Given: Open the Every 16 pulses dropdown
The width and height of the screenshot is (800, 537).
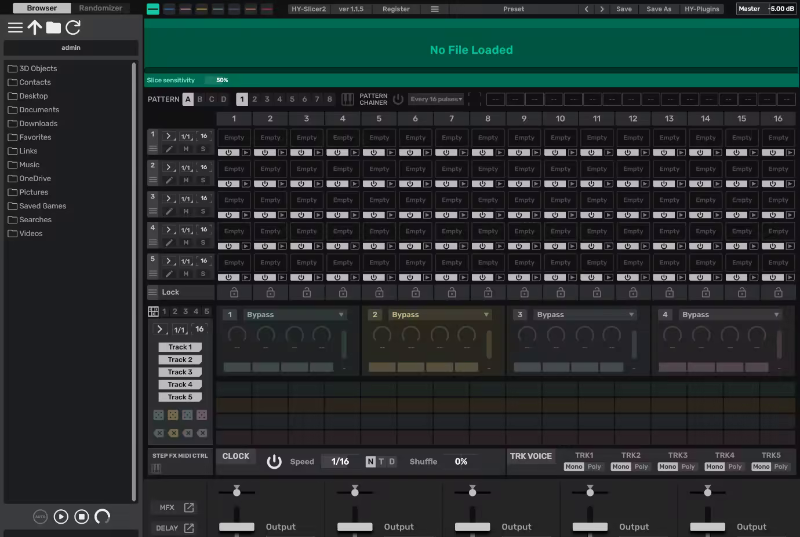Looking at the screenshot, I should [436, 99].
